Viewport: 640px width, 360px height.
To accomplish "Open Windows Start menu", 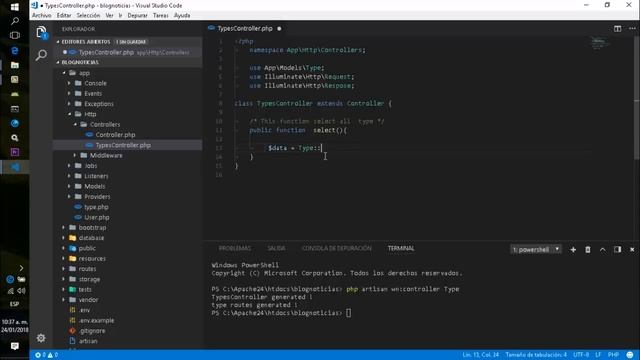I will tap(15, 7).
